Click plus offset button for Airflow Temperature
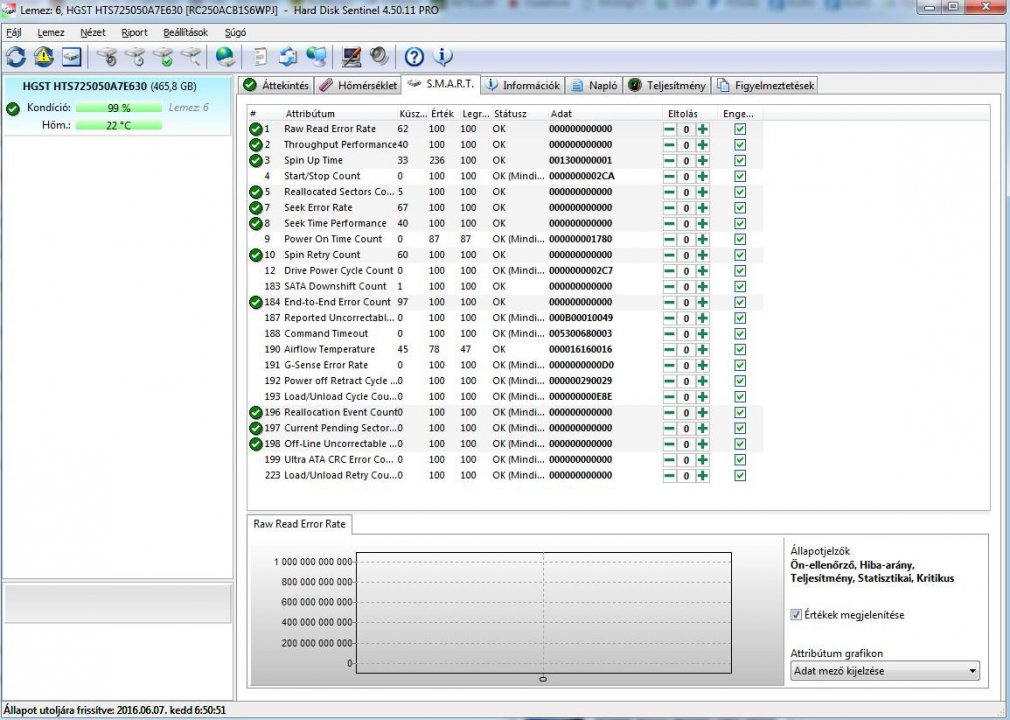The image size is (1010, 720). tap(703, 350)
